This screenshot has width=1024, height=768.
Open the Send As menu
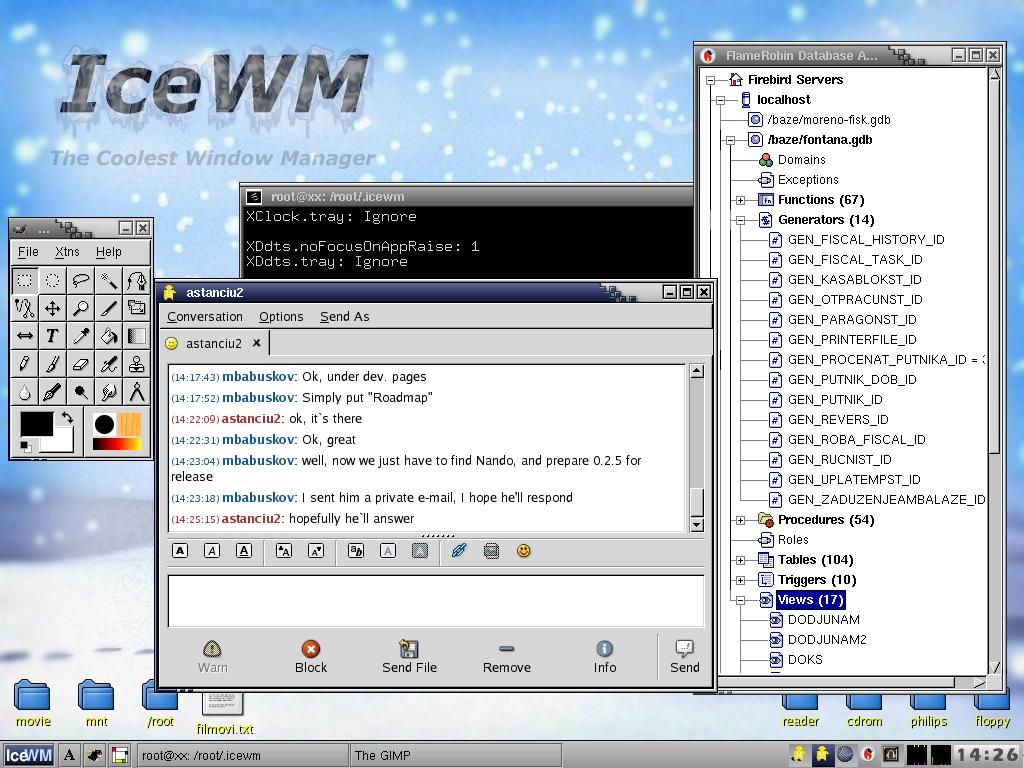344,317
